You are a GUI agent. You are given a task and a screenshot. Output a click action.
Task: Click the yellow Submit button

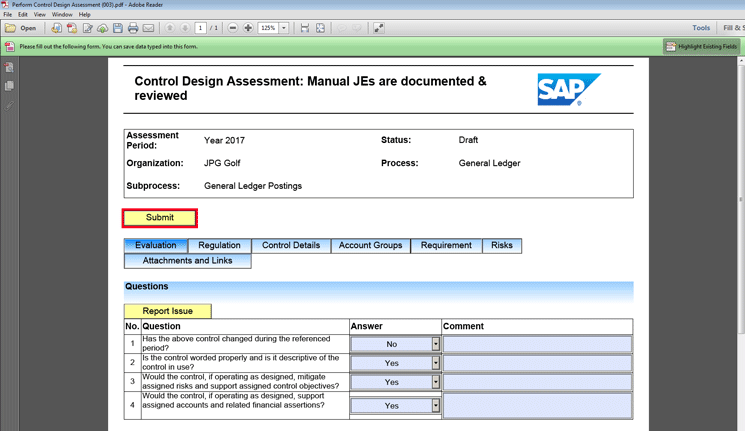[x=160, y=218]
